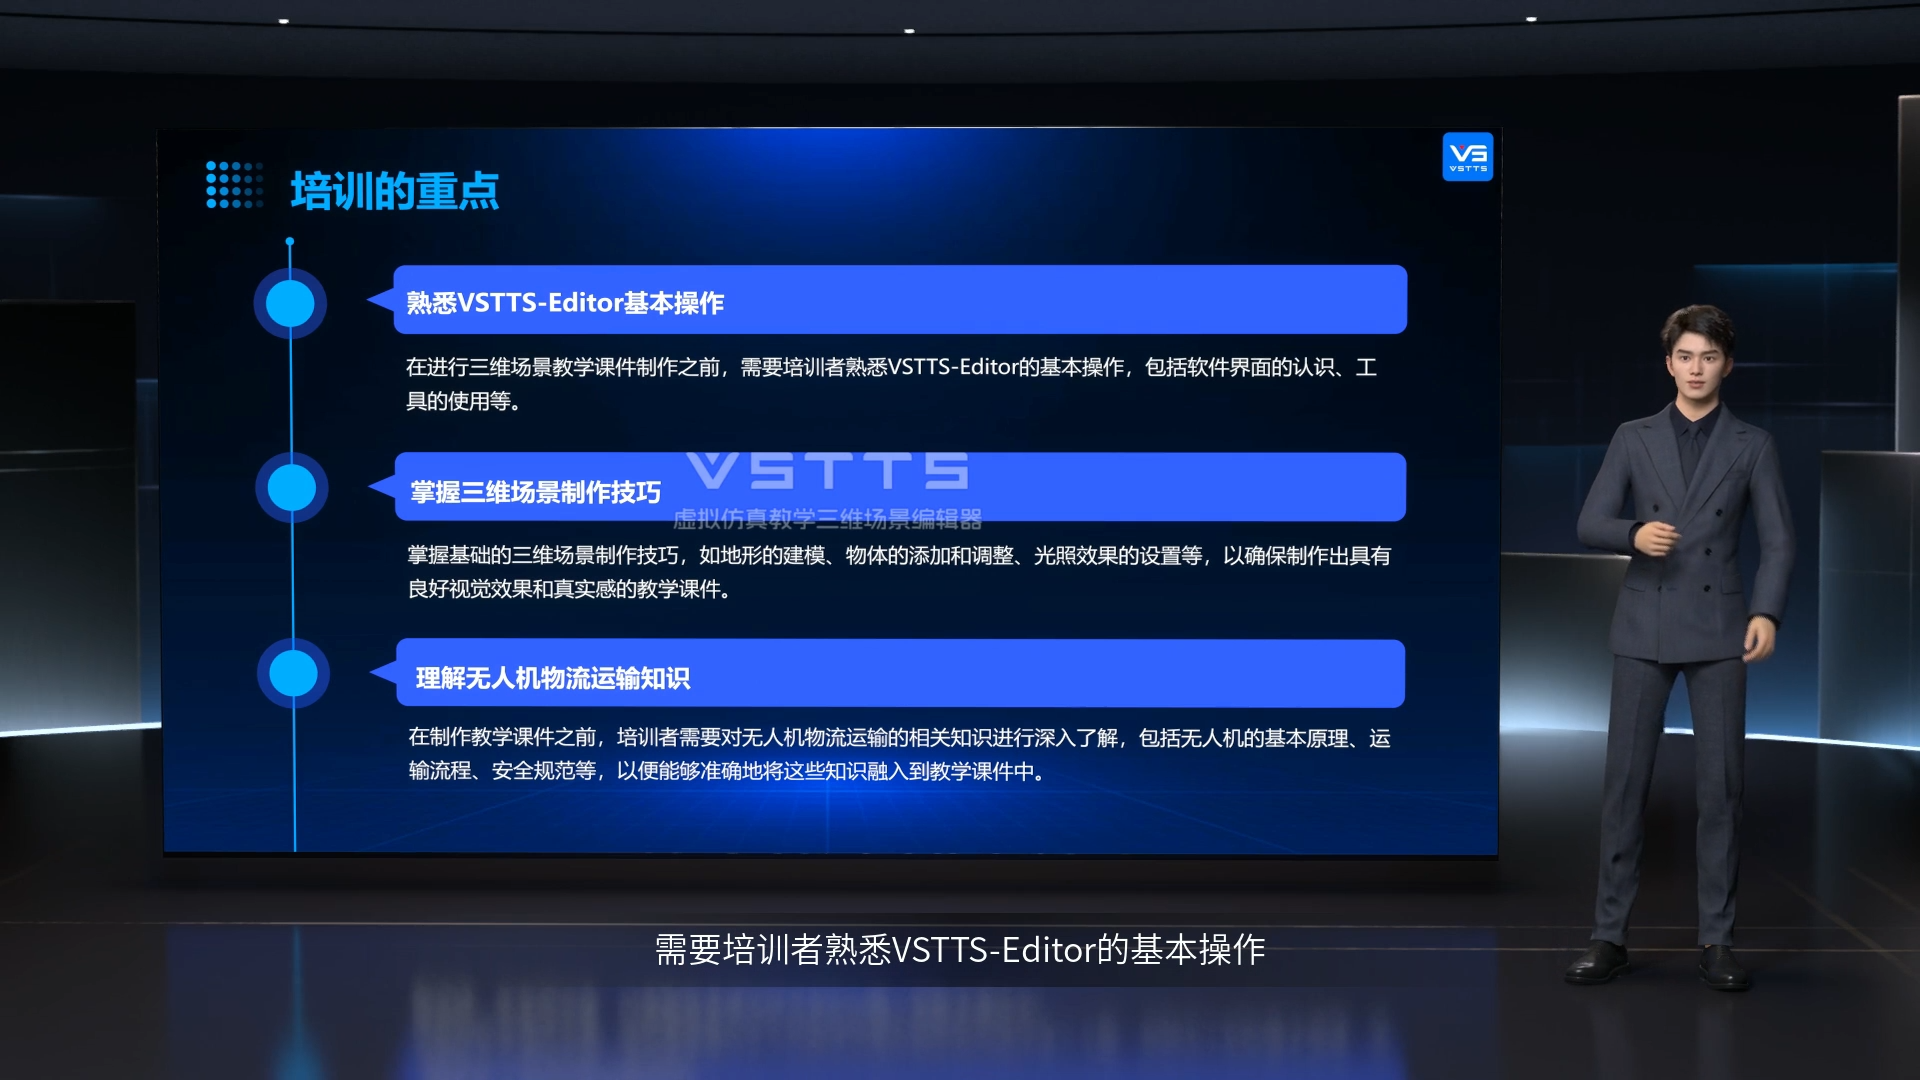Click the timeline node beside 熟悉VSTTS-Editor基本操作

(290, 303)
